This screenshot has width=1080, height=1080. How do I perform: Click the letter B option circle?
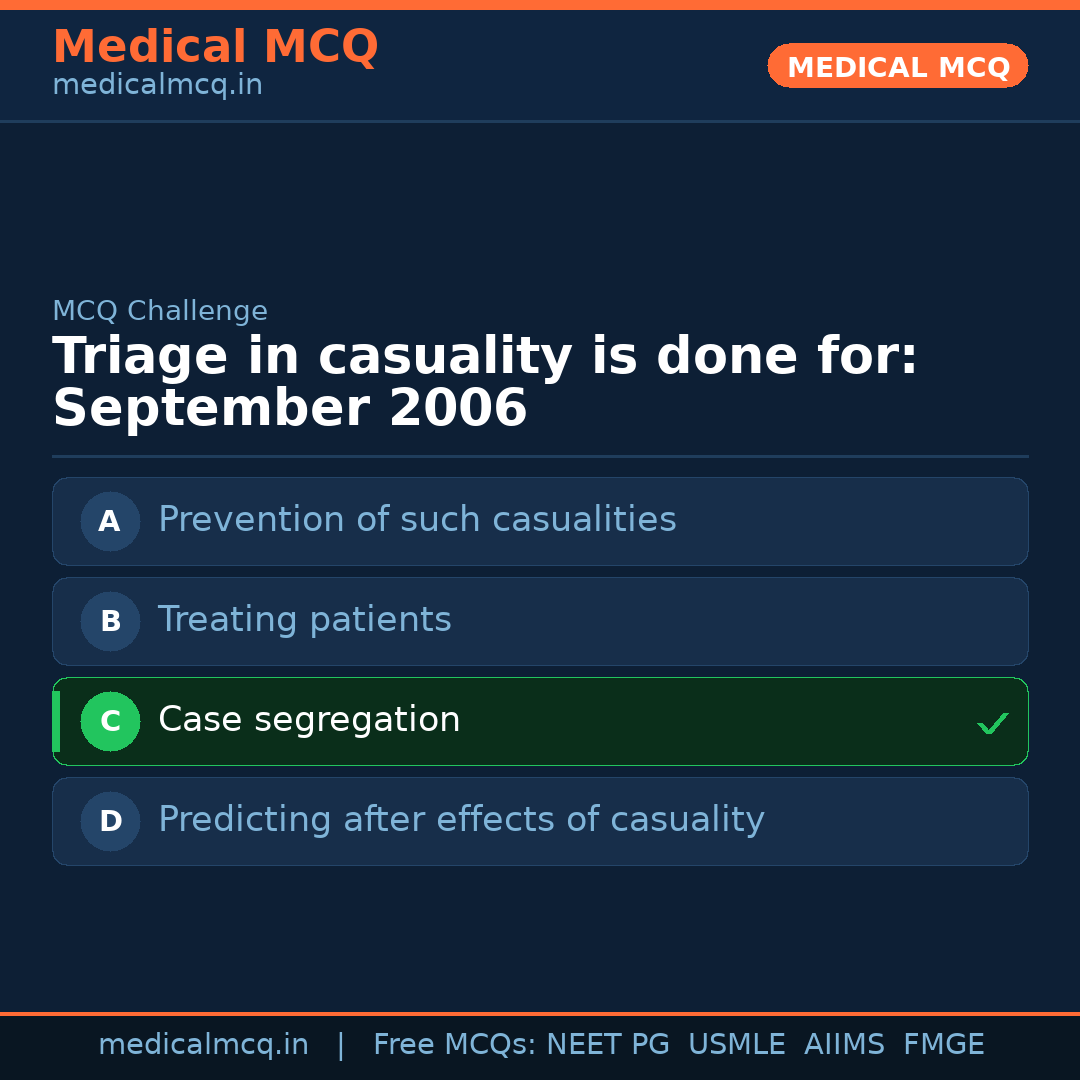point(110,621)
